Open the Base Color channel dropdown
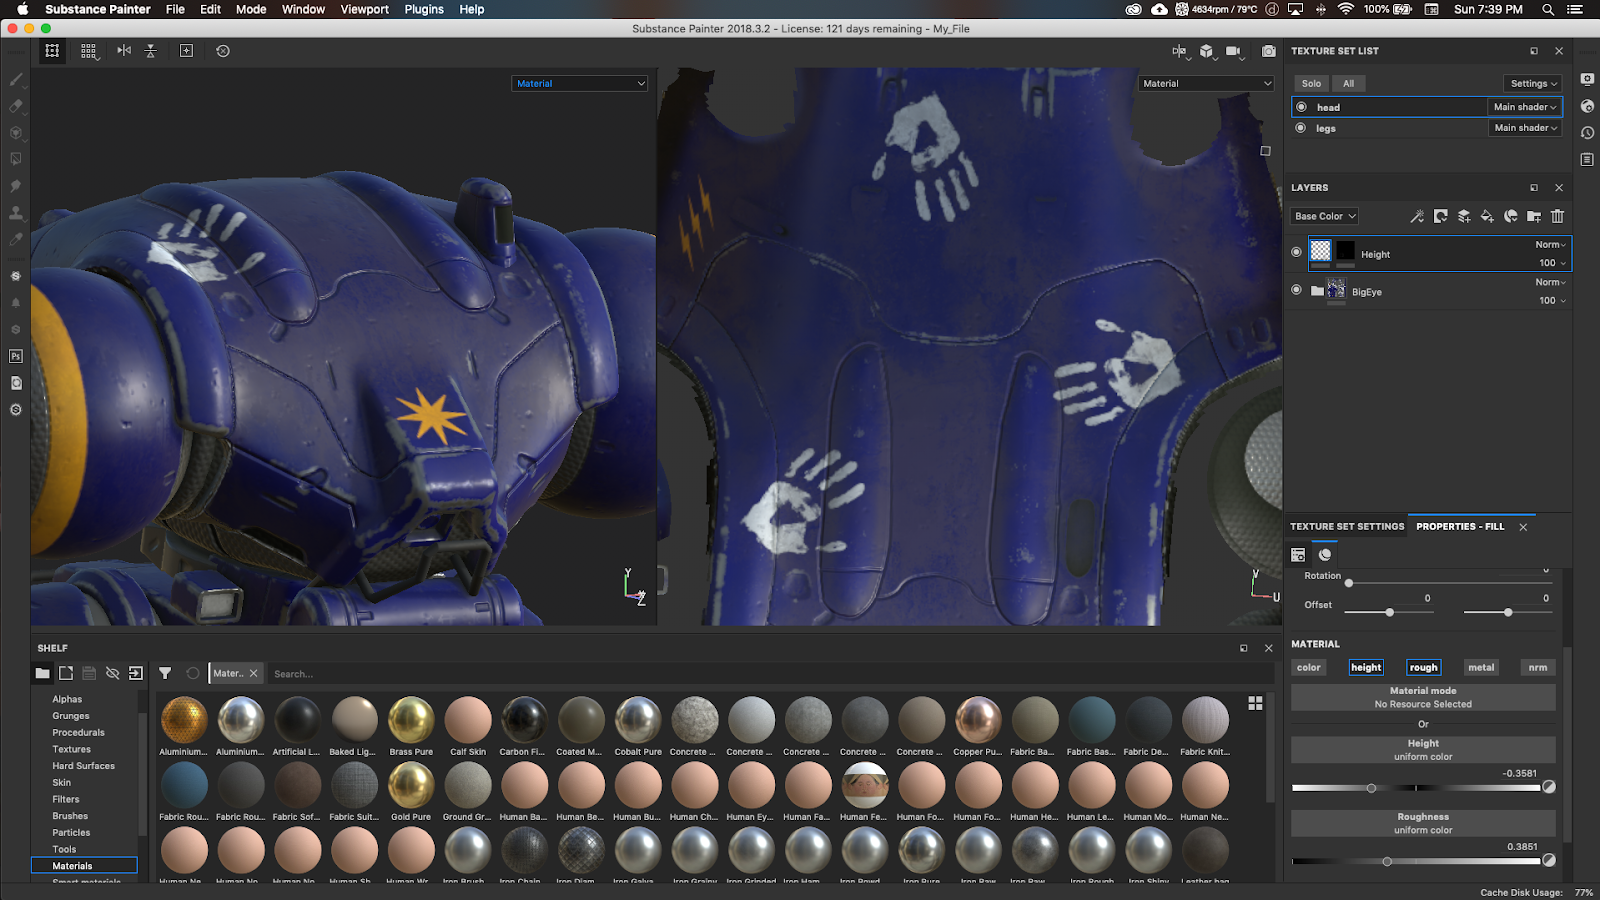 pos(1325,216)
